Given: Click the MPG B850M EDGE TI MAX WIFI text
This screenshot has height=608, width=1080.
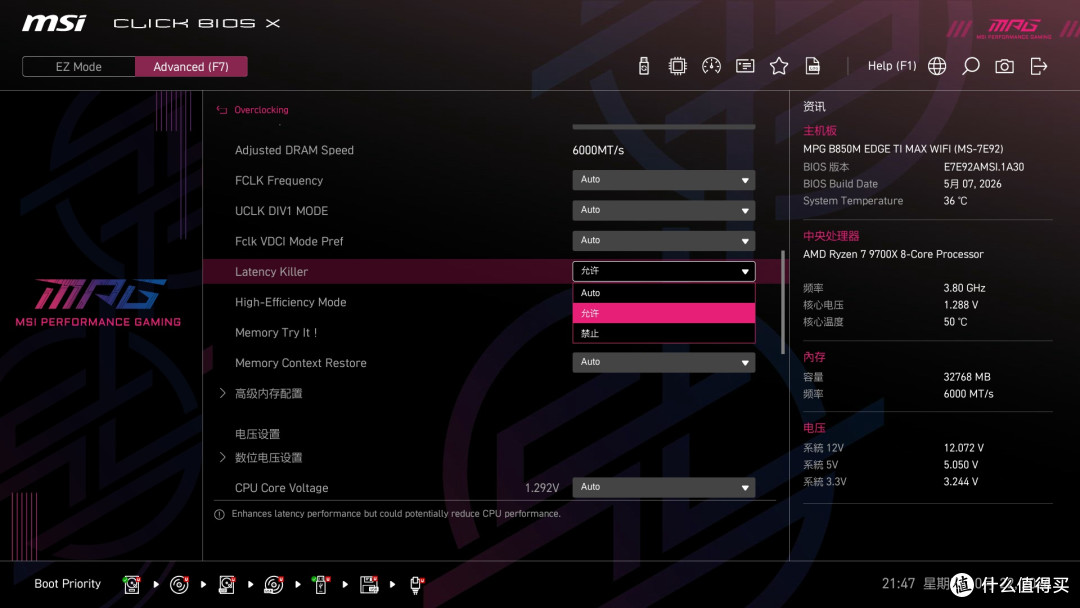Looking at the screenshot, I should [x=903, y=149].
